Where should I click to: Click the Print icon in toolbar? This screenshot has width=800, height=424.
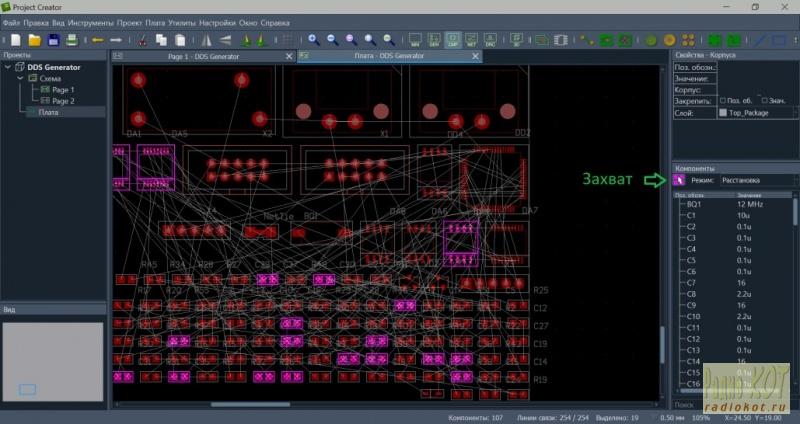click(x=71, y=40)
